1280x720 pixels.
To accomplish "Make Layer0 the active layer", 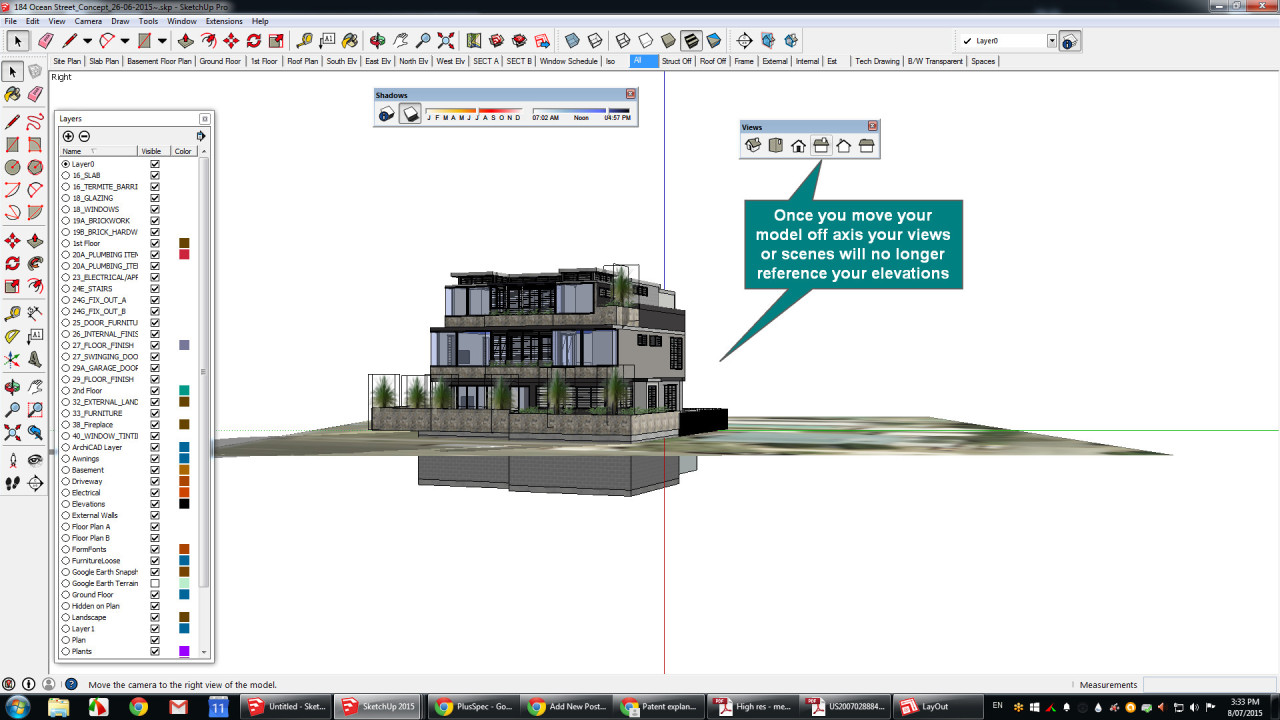I will click(x=66, y=164).
